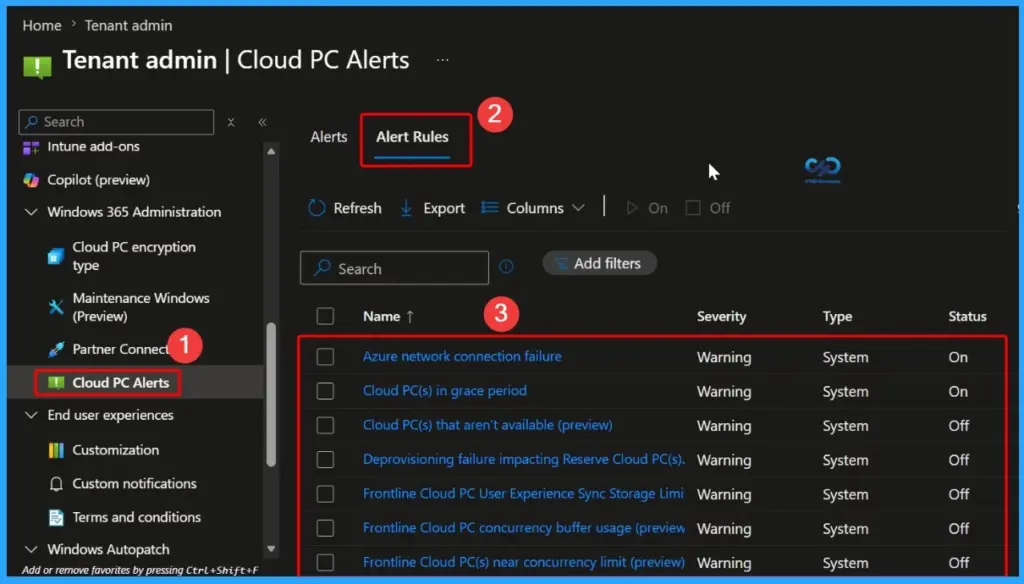1024x584 pixels.
Task: Check the Frontline concurrency buffer usage row
Action: [x=325, y=528]
